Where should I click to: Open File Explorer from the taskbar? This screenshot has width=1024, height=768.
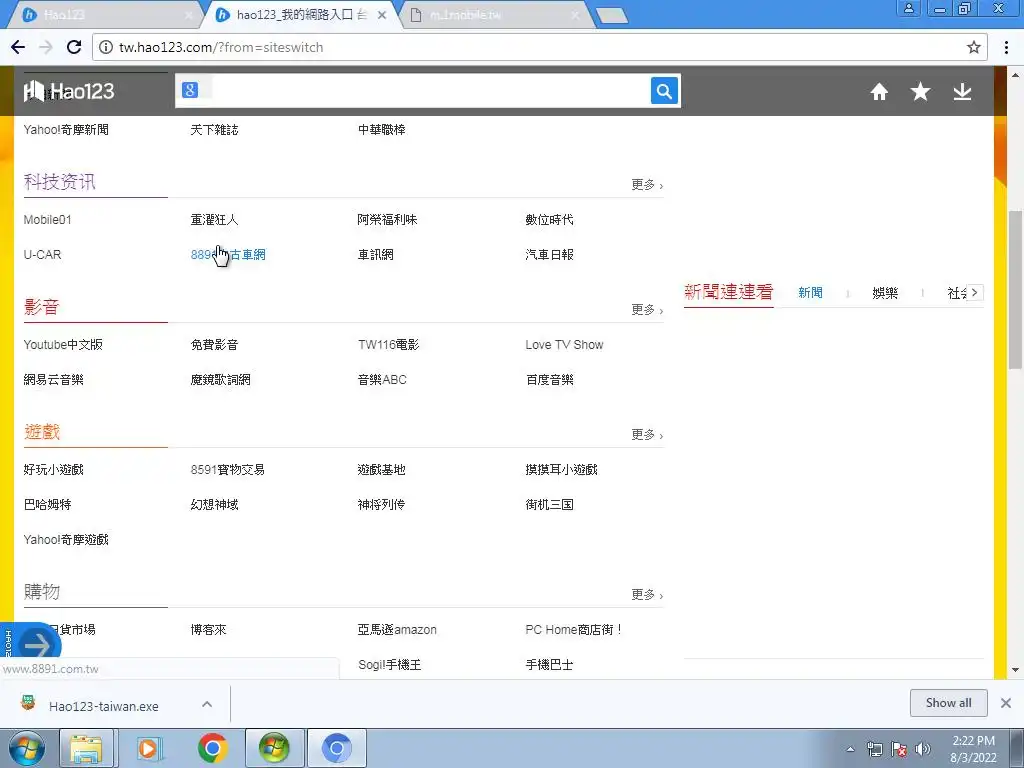86,748
